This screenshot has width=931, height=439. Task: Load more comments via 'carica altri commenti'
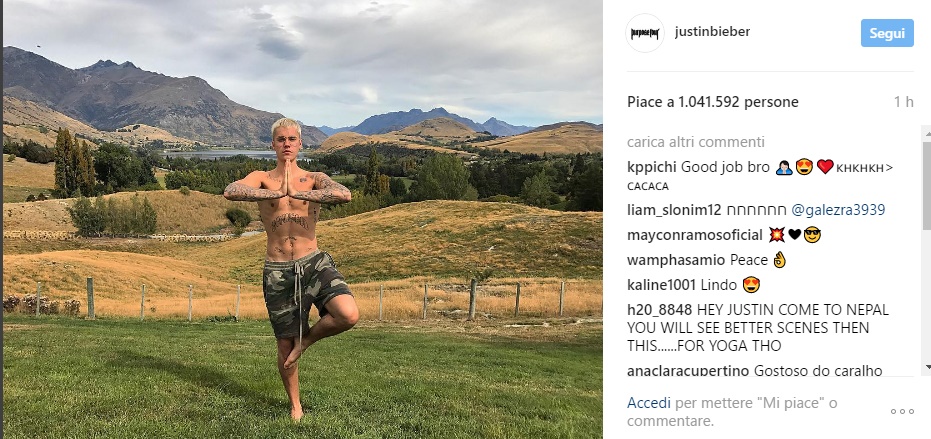click(696, 142)
